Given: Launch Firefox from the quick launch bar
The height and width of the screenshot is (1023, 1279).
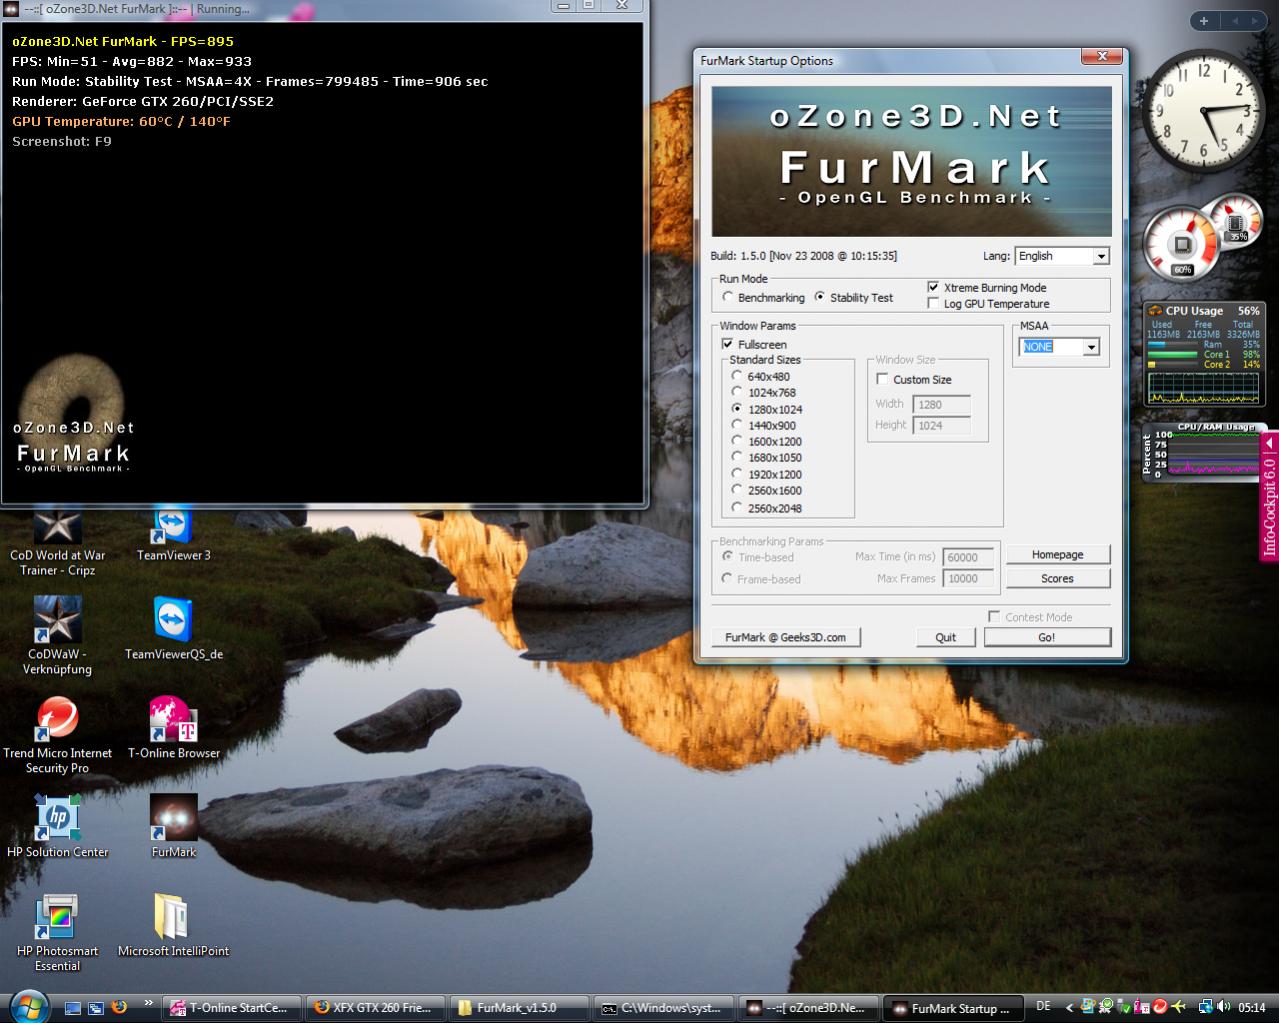Looking at the screenshot, I should [x=119, y=1007].
